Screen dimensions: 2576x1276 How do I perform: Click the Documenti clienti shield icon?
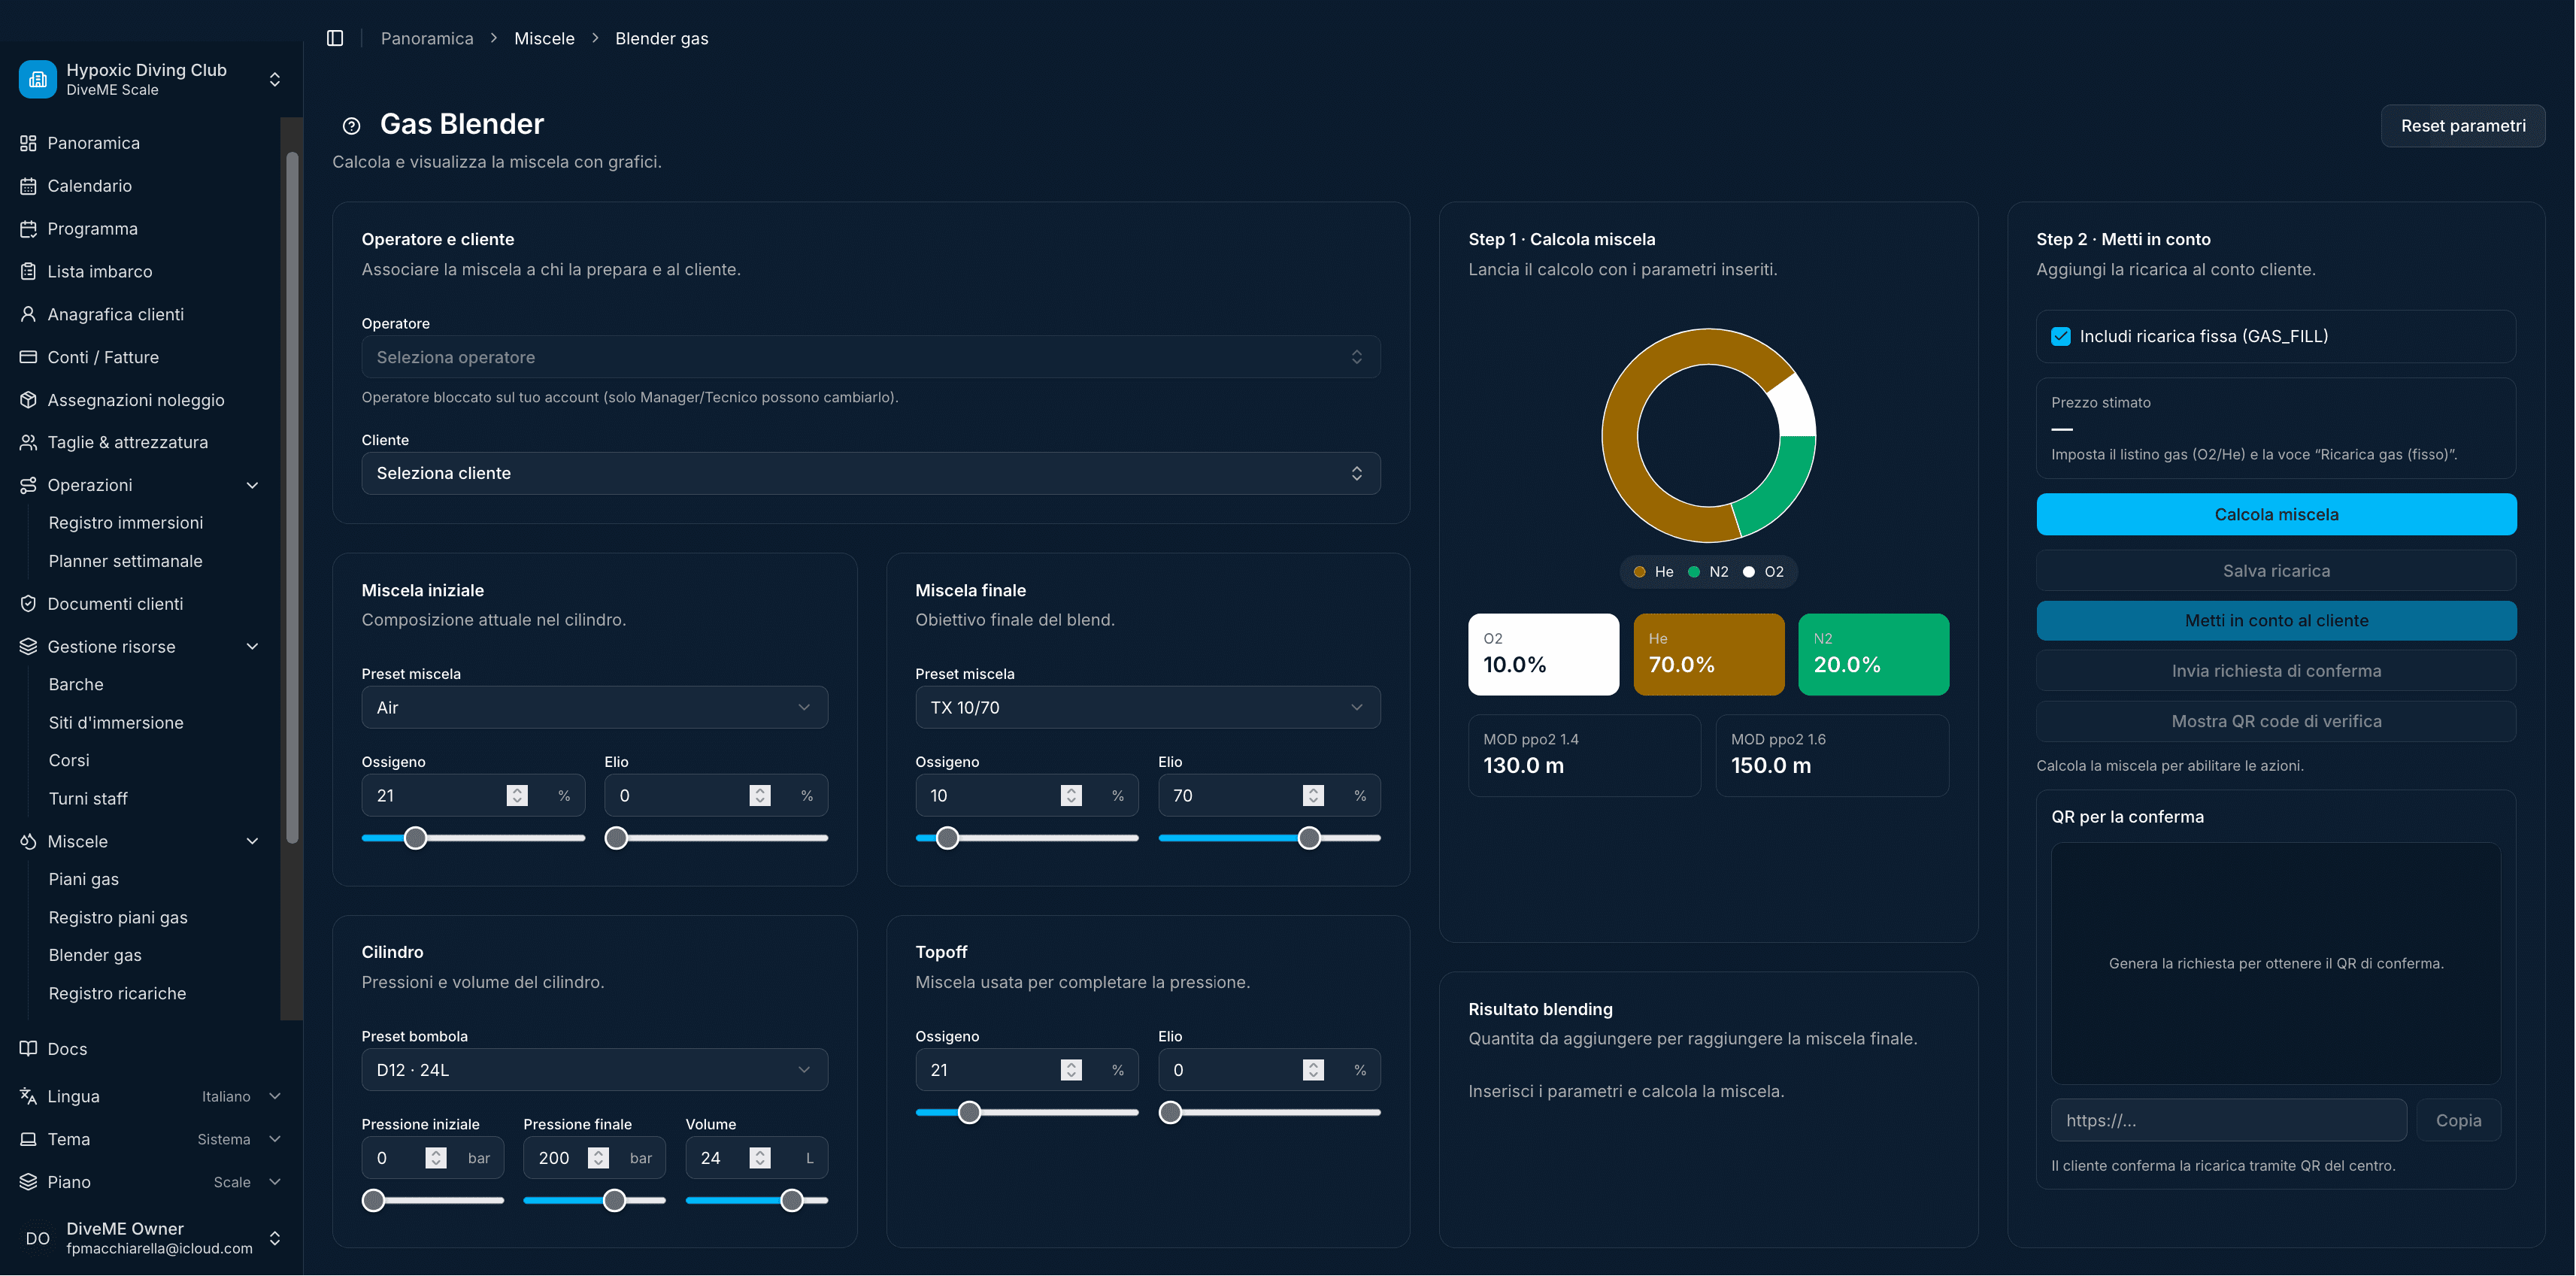click(x=28, y=604)
